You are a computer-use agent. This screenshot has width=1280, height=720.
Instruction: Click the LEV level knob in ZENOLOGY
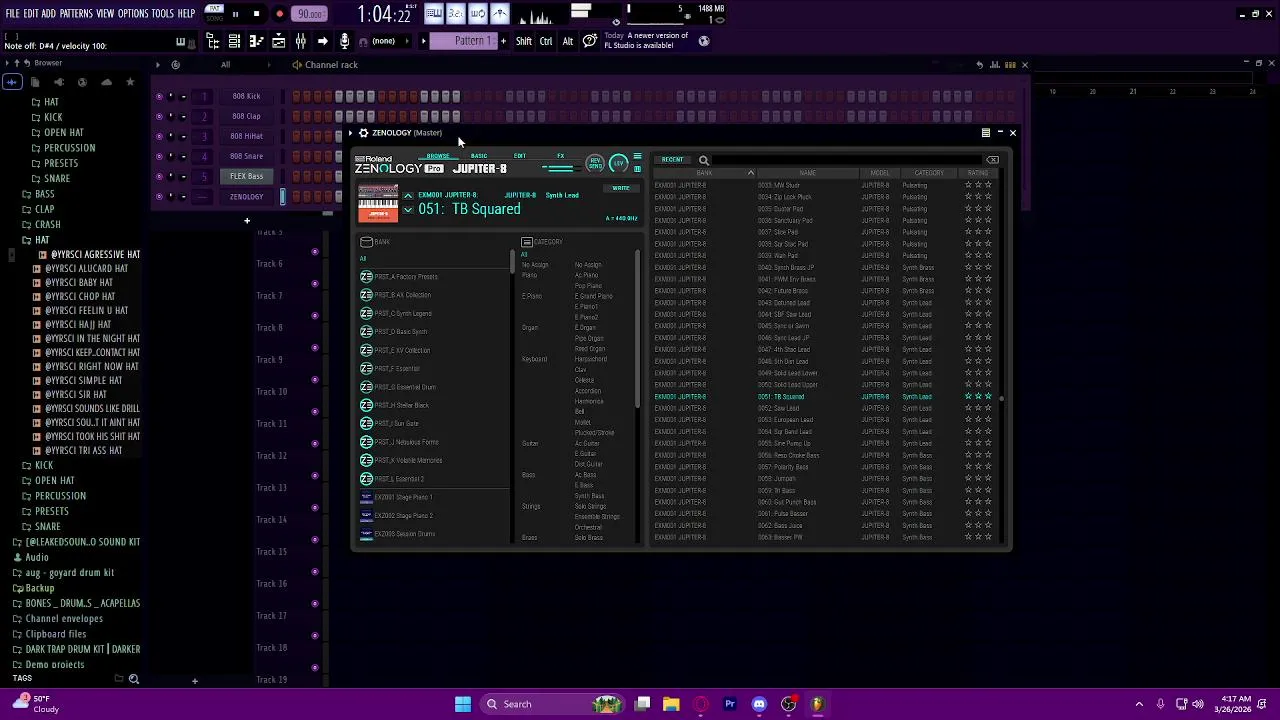pyautogui.click(x=618, y=163)
